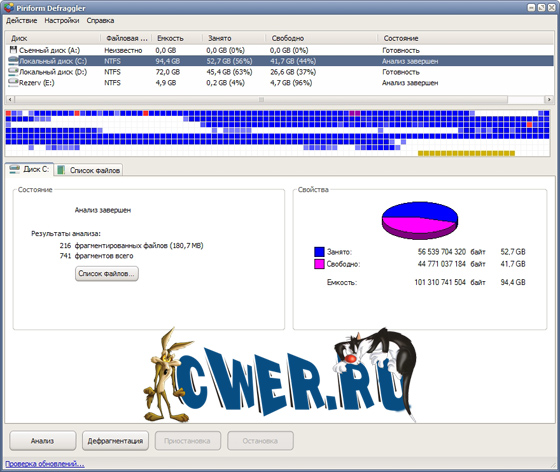
Task: Click the blue Занято color swatch
Action: click(x=319, y=252)
